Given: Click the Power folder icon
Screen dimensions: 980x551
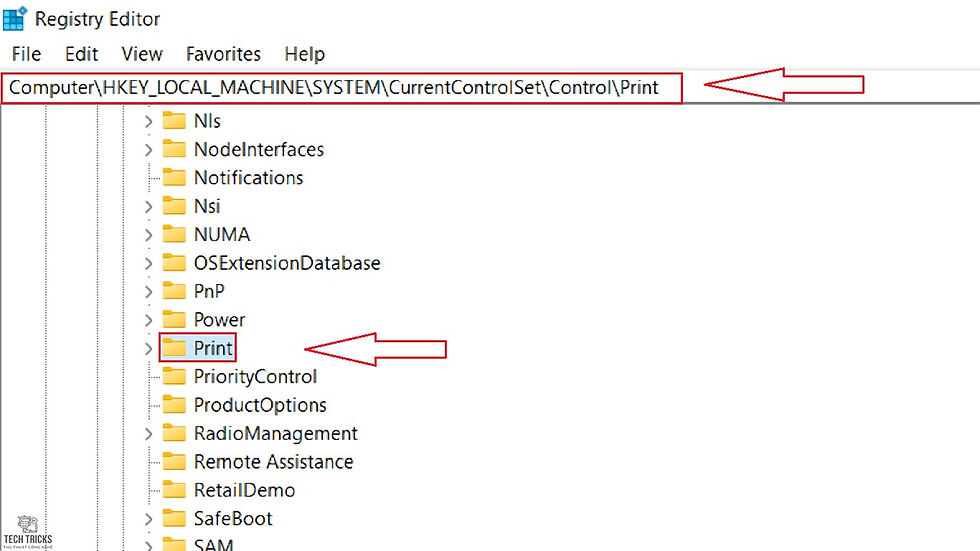Looking at the screenshot, I should point(174,319).
